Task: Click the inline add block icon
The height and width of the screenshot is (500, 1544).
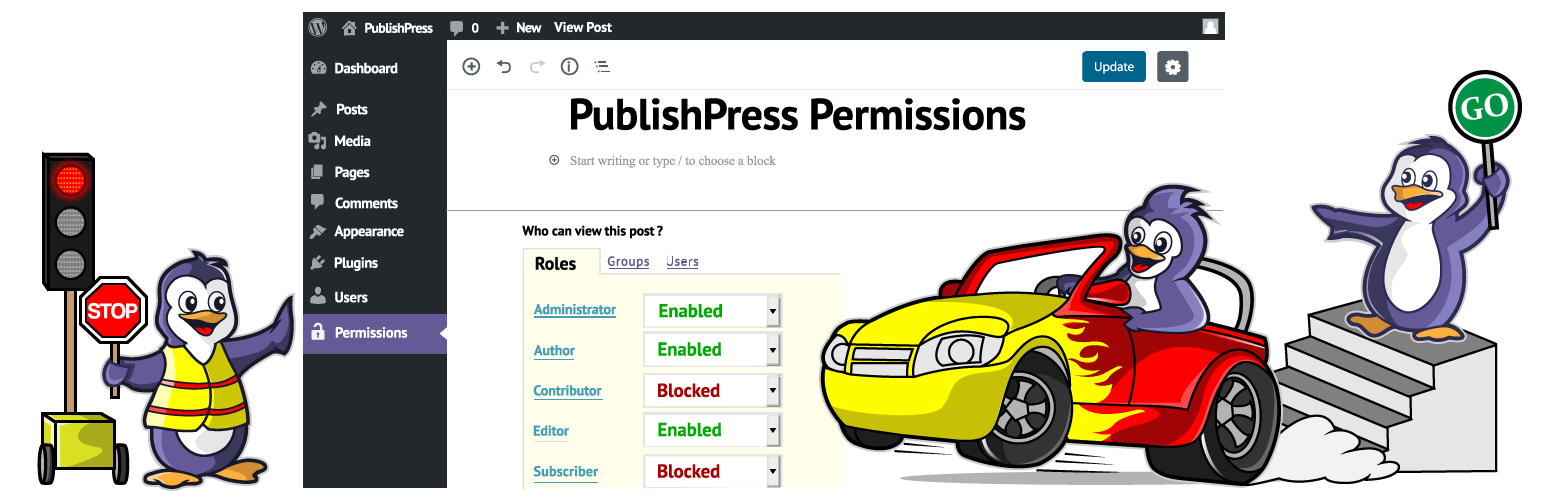Action: pyautogui.click(x=554, y=160)
